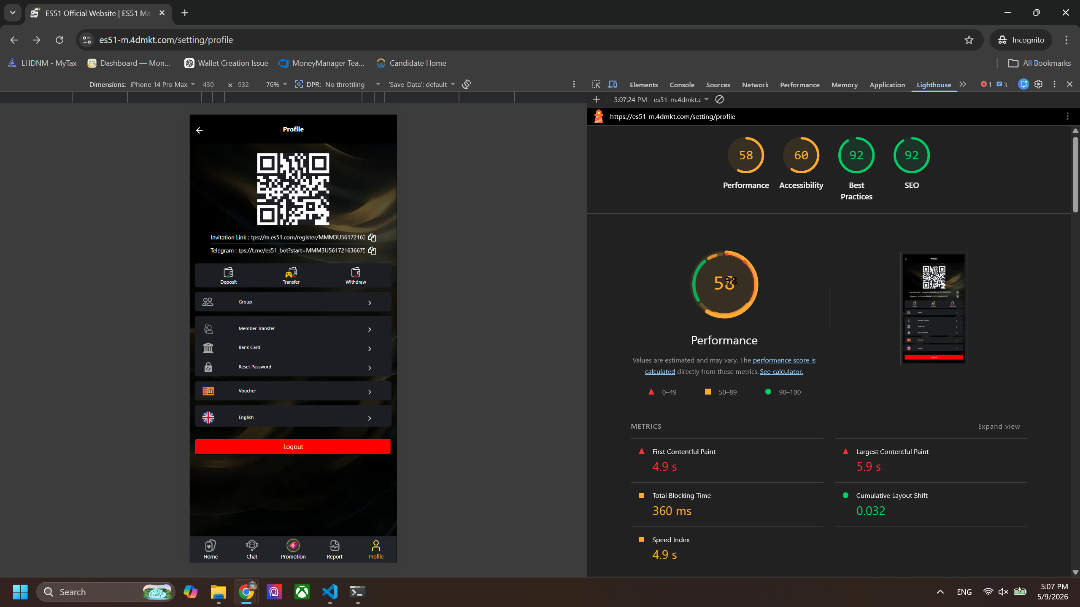The image size is (1080, 607).
Task: Open the Wallet Creation Issue bookmark
Action: point(226,63)
